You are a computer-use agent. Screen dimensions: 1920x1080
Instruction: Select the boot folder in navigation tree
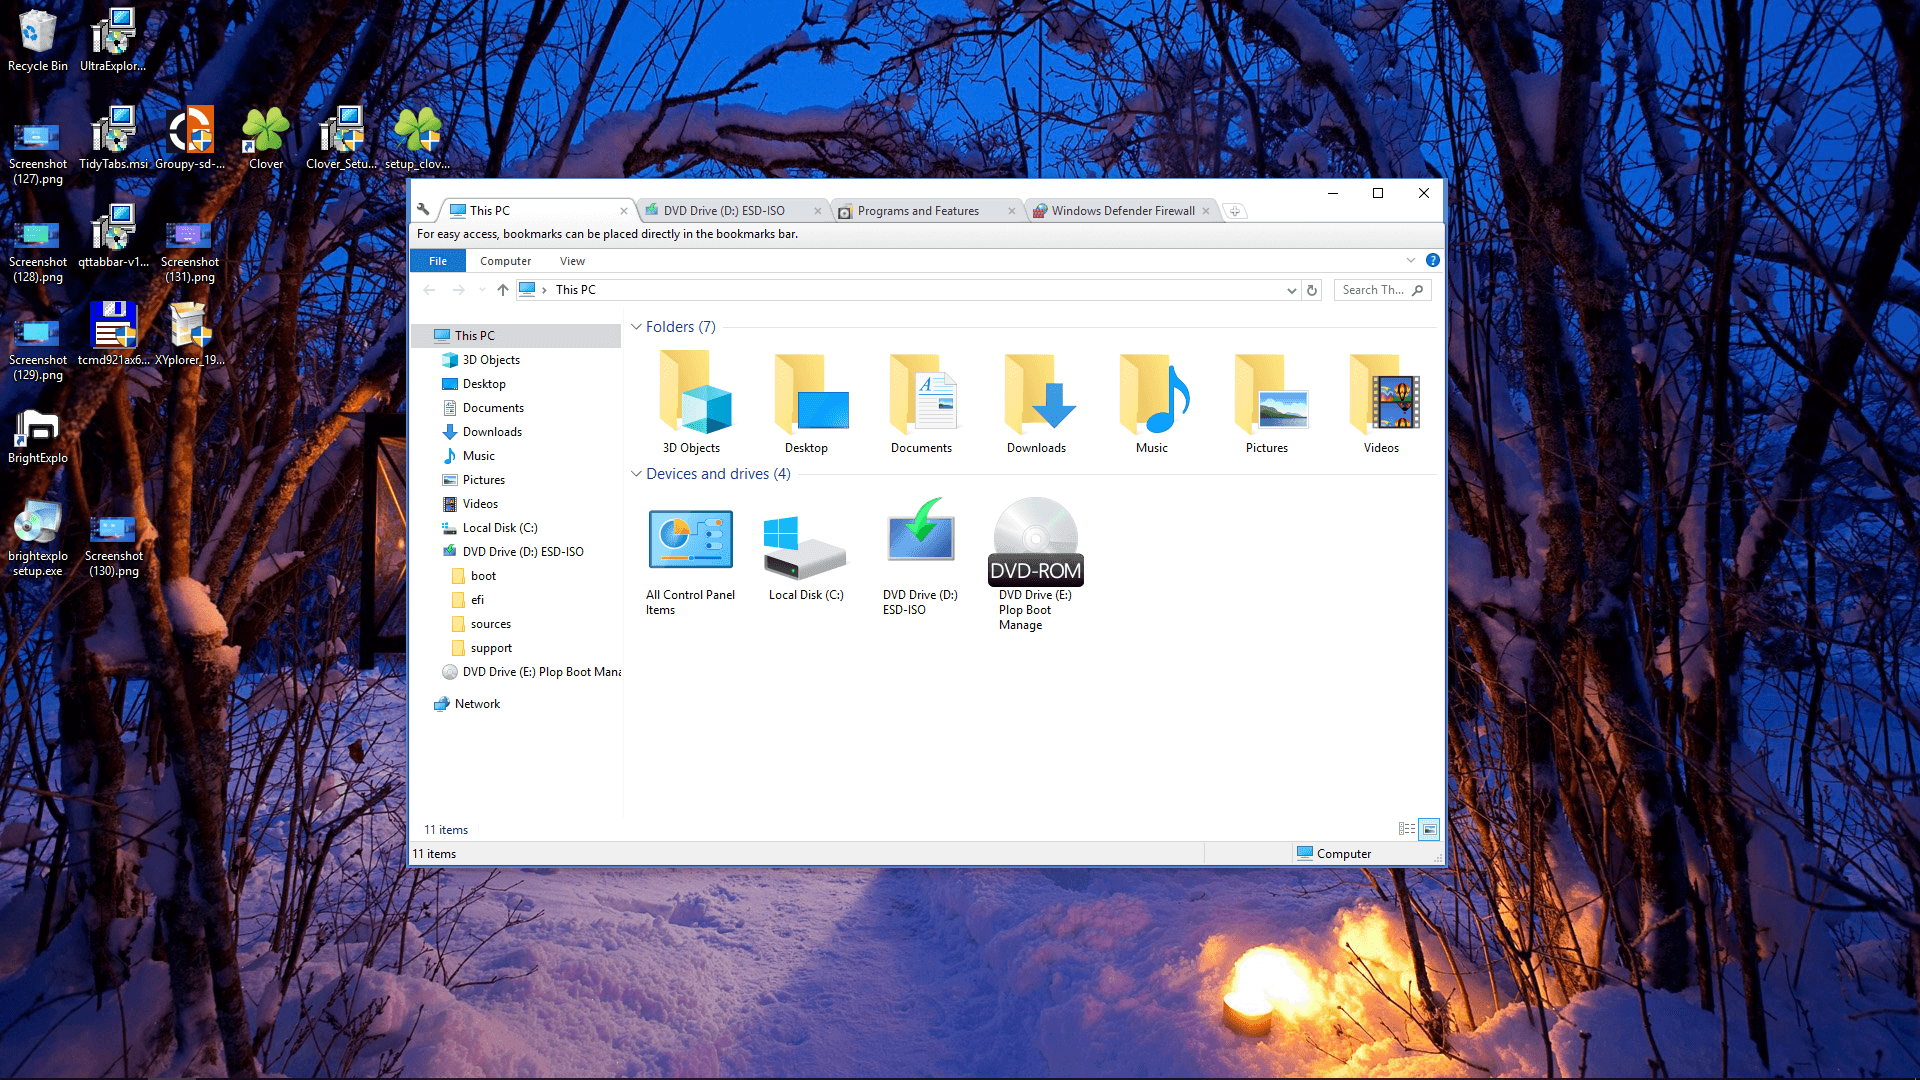482,576
